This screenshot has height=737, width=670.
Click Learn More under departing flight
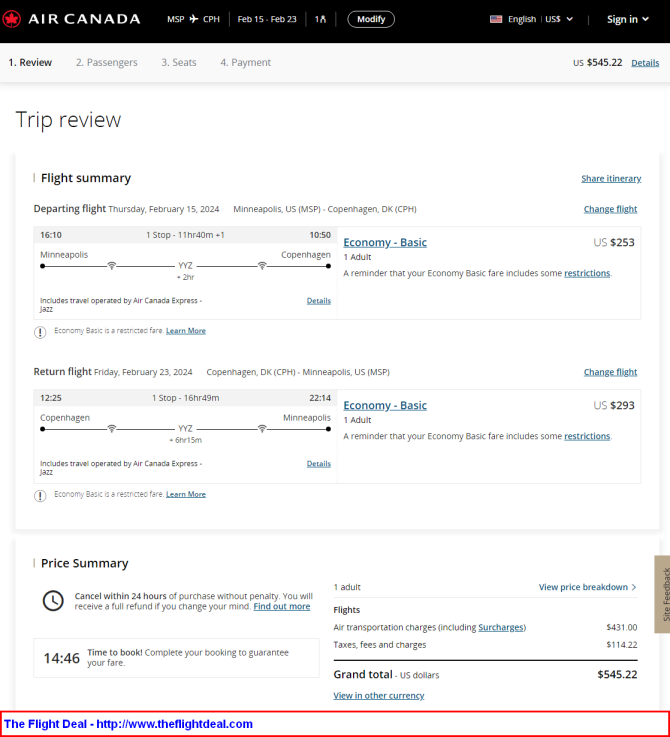point(186,331)
